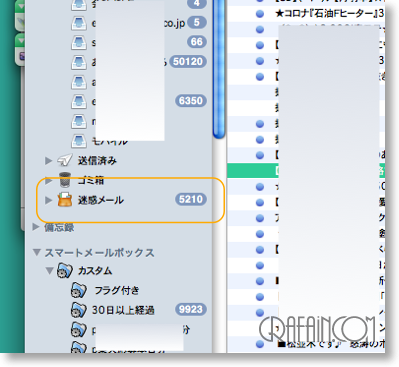The height and width of the screenshot is (367, 399).
Task: Click the 送信済み paper plane icon
Action: (65, 160)
